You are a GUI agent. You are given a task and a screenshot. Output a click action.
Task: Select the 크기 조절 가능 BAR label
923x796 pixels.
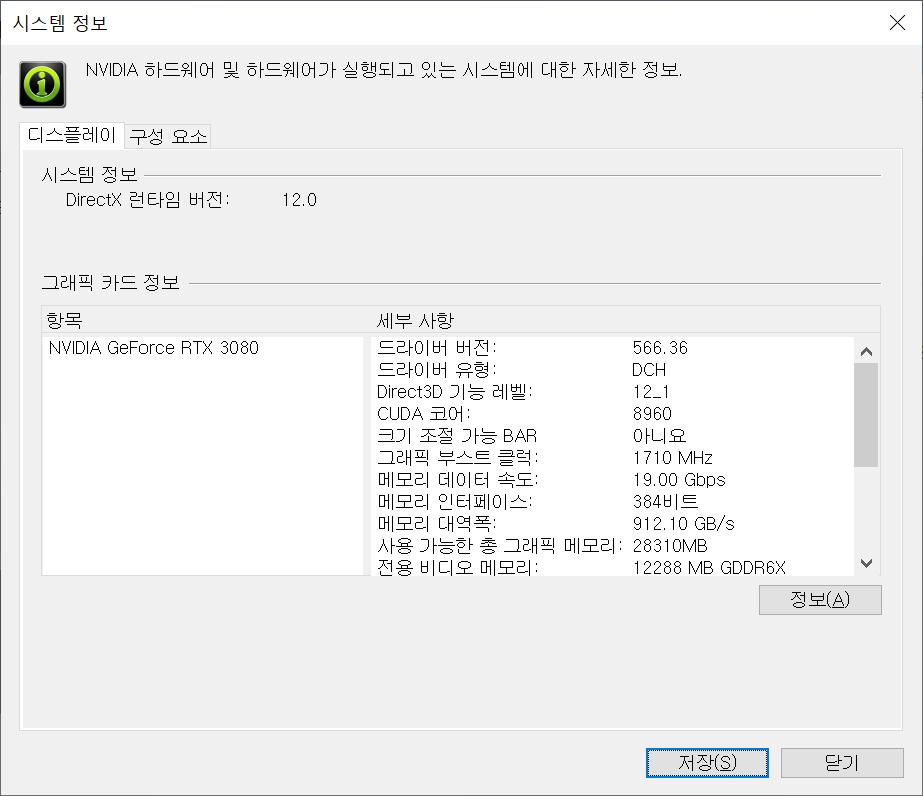(x=457, y=436)
